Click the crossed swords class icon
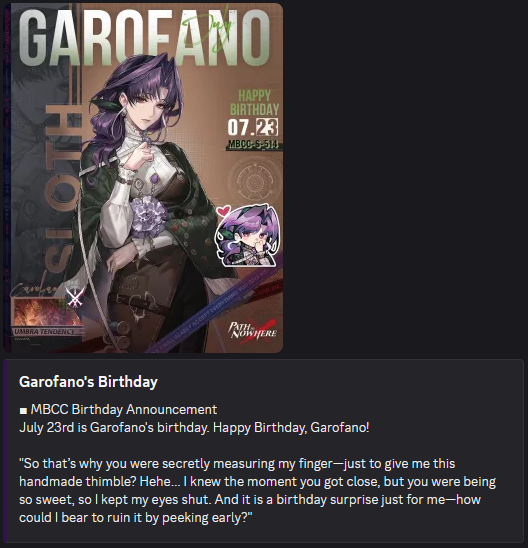 [x=75, y=297]
